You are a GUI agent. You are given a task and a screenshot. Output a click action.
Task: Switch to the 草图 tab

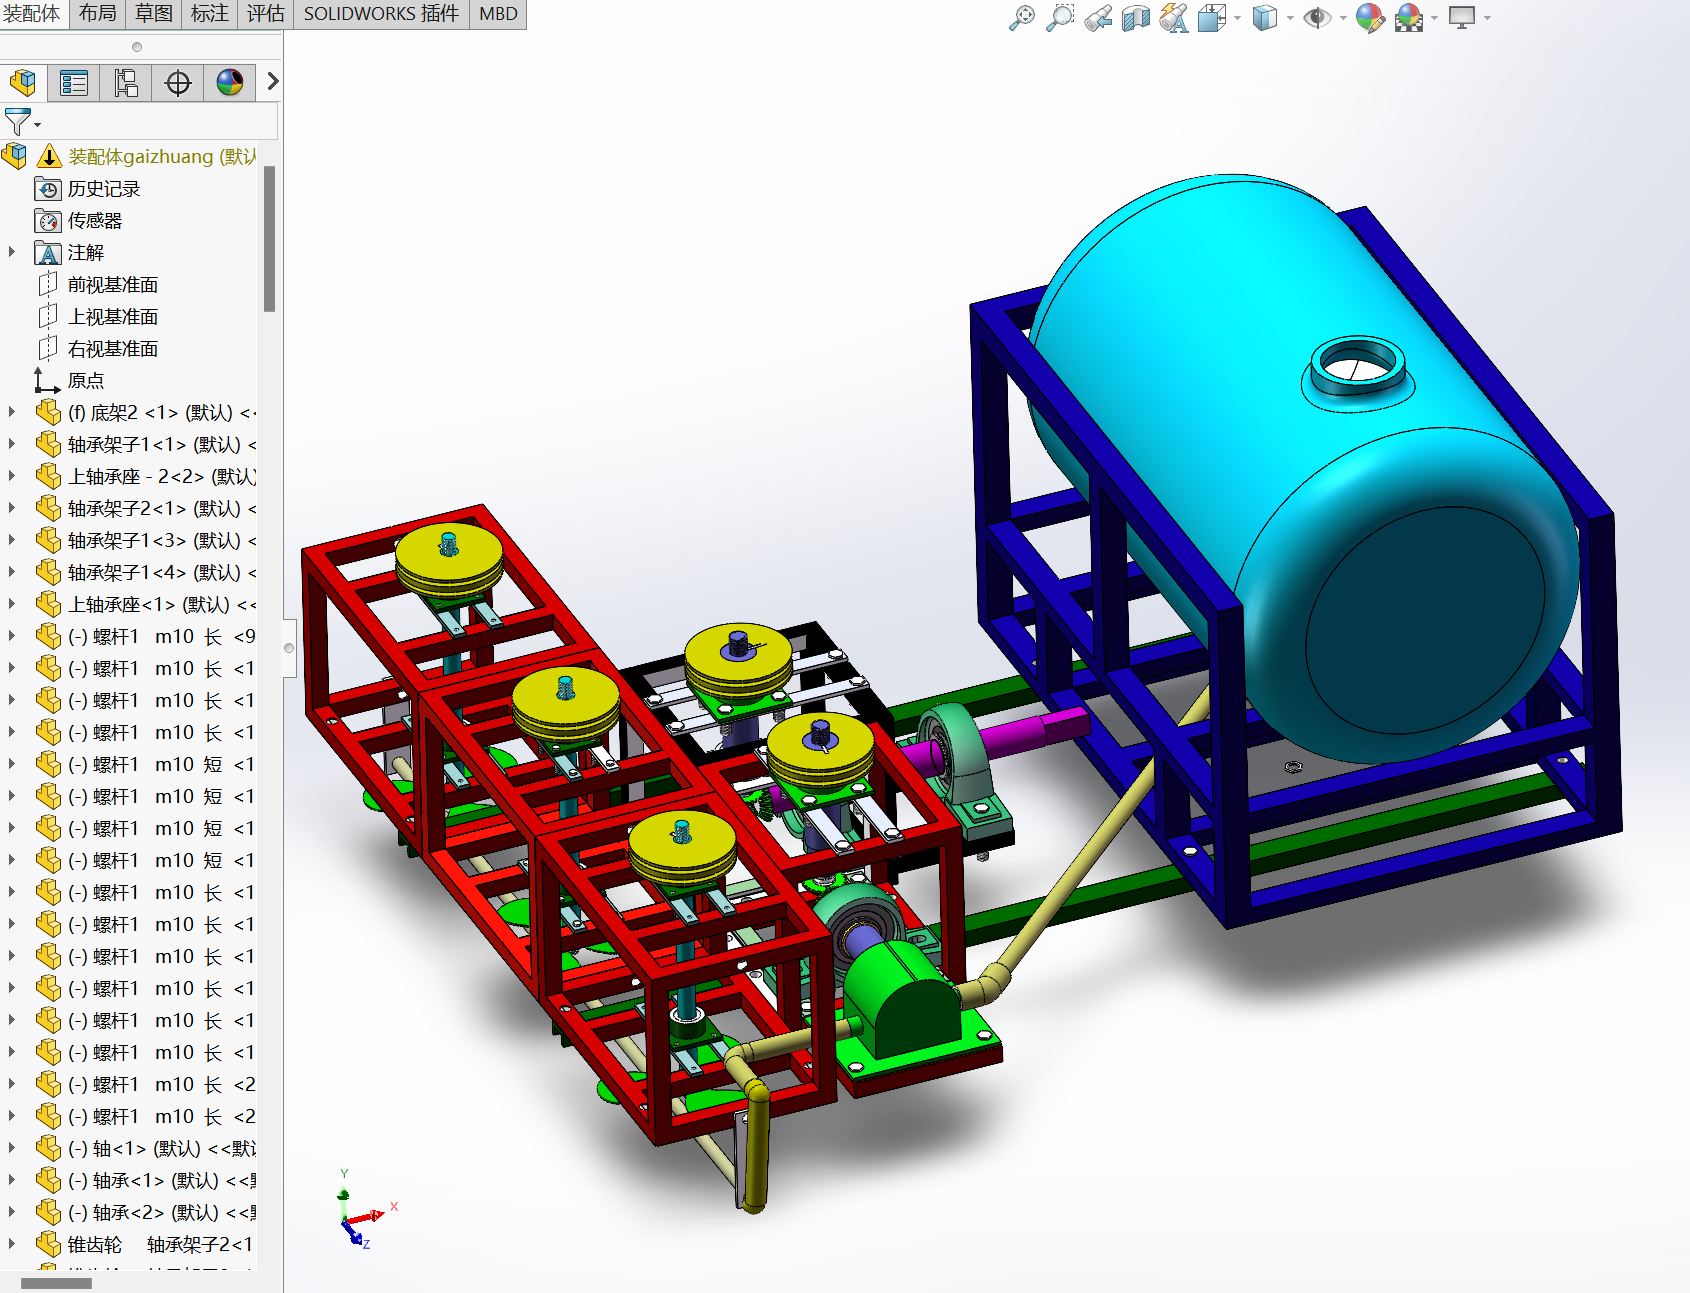[x=153, y=14]
